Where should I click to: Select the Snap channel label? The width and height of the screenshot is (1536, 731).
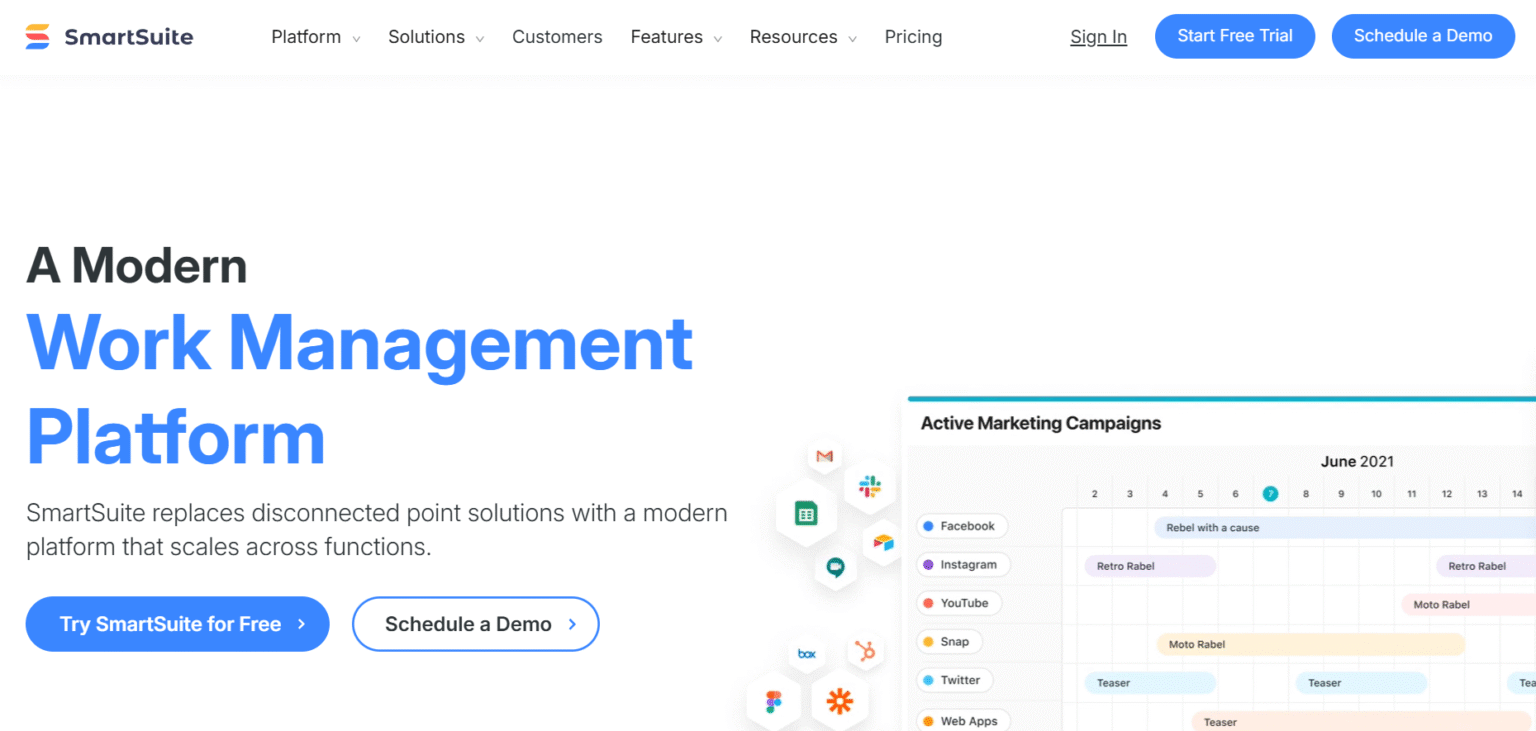[x=948, y=642]
